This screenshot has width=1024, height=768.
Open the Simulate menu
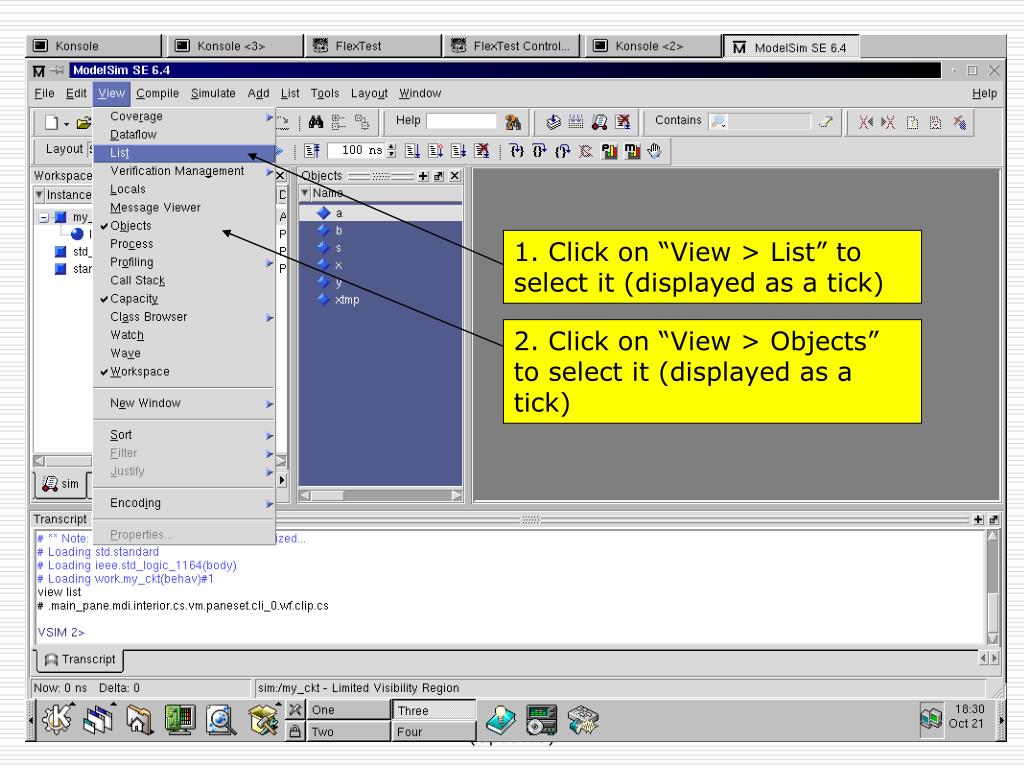point(213,93)
